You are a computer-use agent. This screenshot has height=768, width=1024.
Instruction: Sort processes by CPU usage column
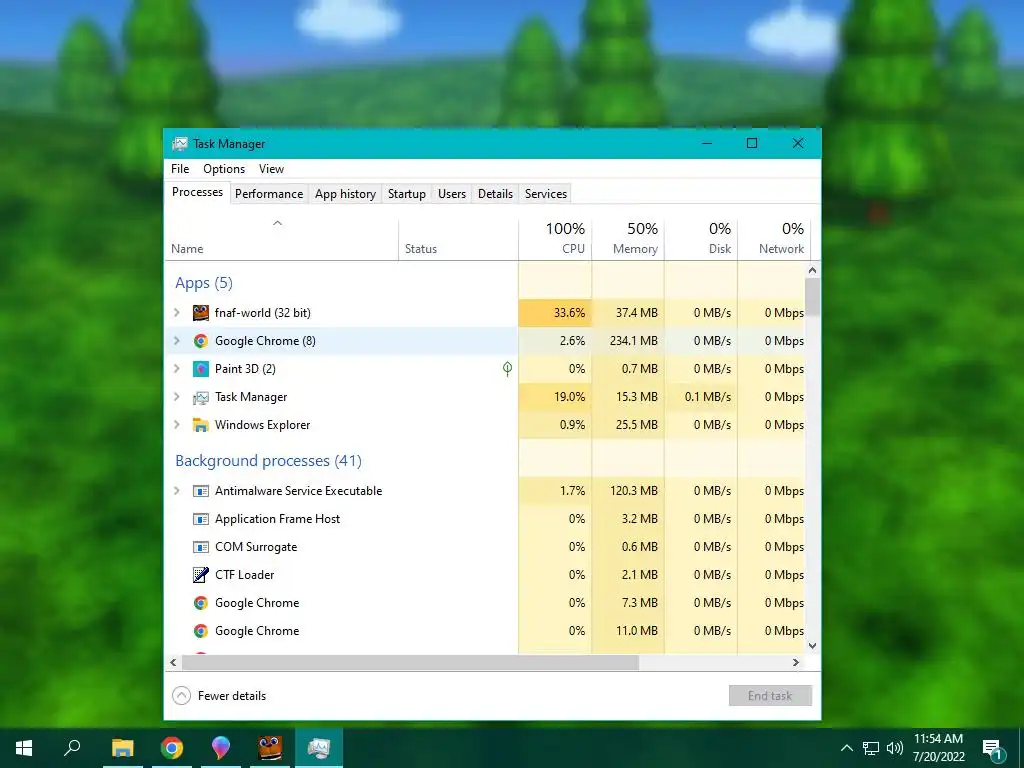pos(555,240)
